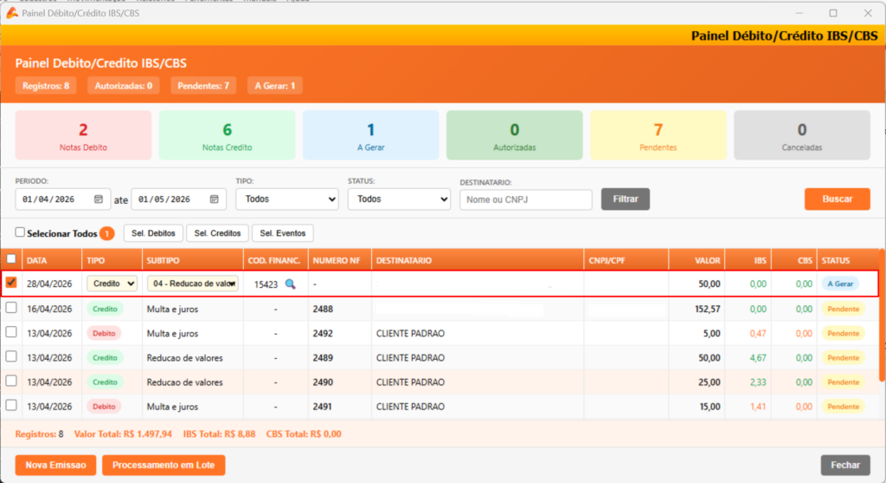Click the Pendentes: 7 header chip
886x483 pixels.
pyautogui.click(x=203, y=86)
